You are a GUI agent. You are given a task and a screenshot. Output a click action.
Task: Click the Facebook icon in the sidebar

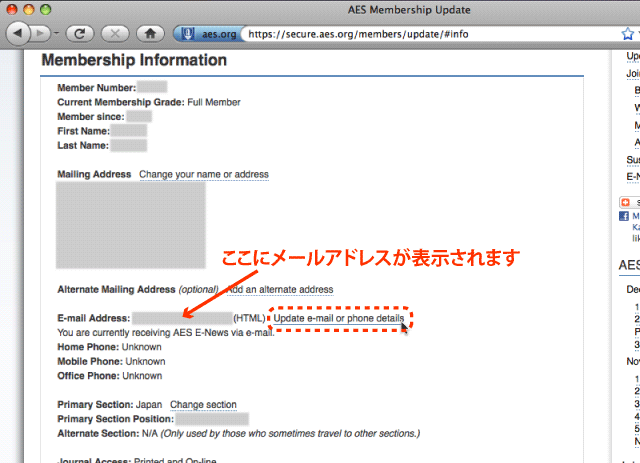(624, 216)
